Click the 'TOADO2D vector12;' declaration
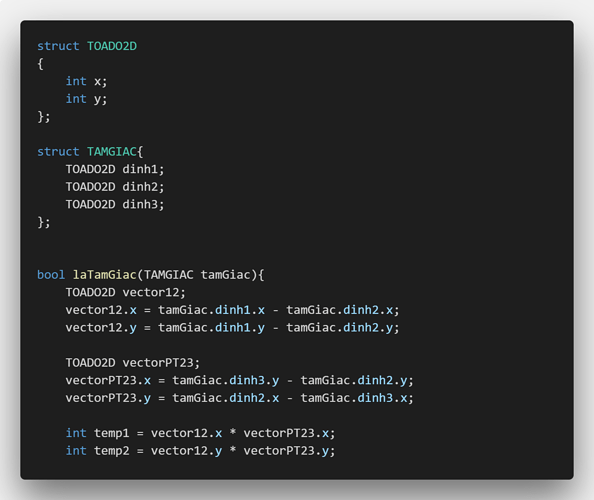Image resolution: width=594 pixels, height=500 pixels. click(125, 292)
